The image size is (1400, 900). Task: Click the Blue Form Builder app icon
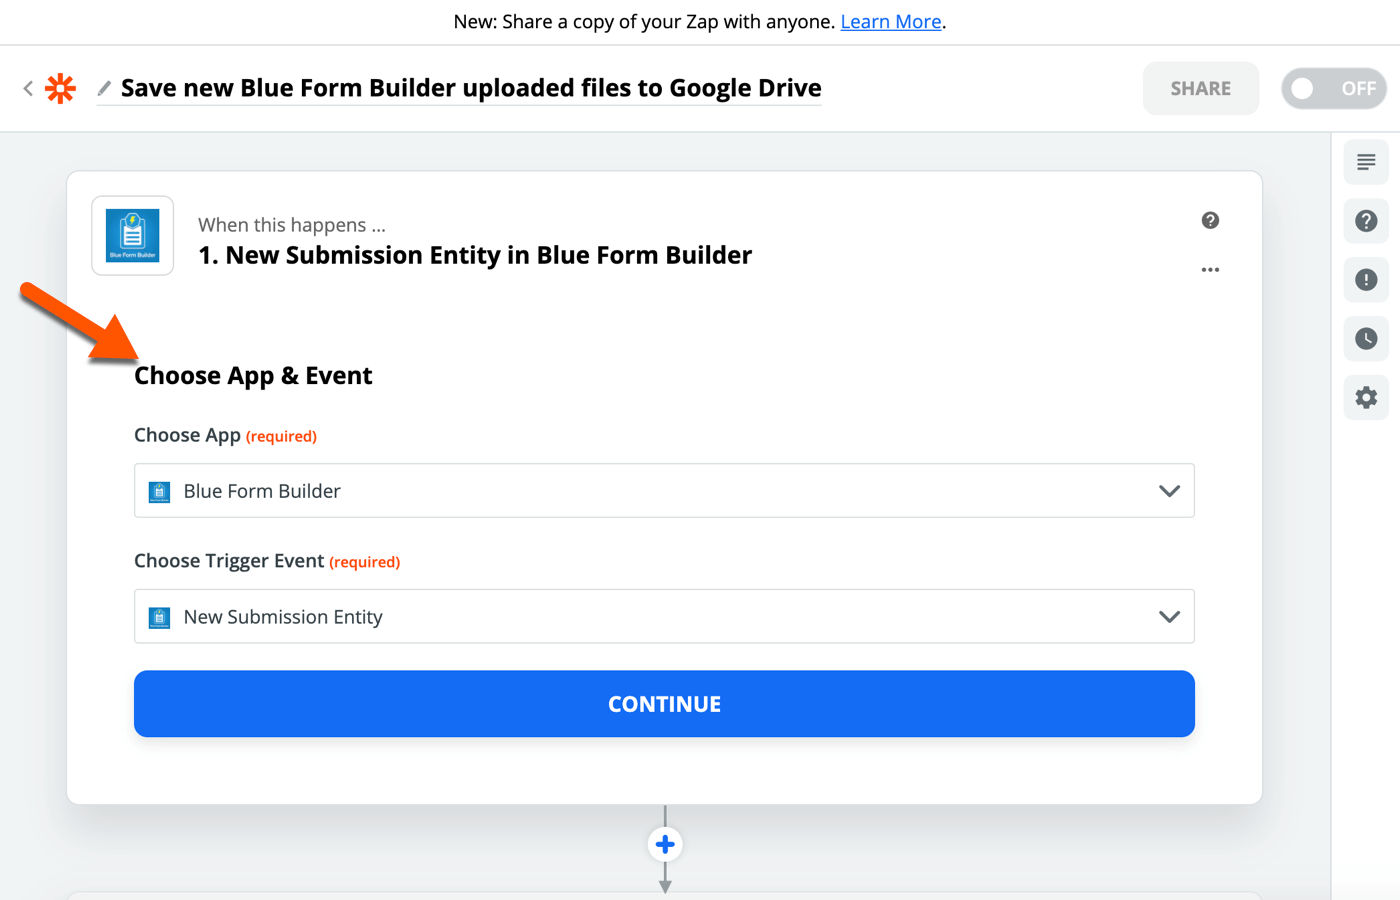tap(132, 235)
